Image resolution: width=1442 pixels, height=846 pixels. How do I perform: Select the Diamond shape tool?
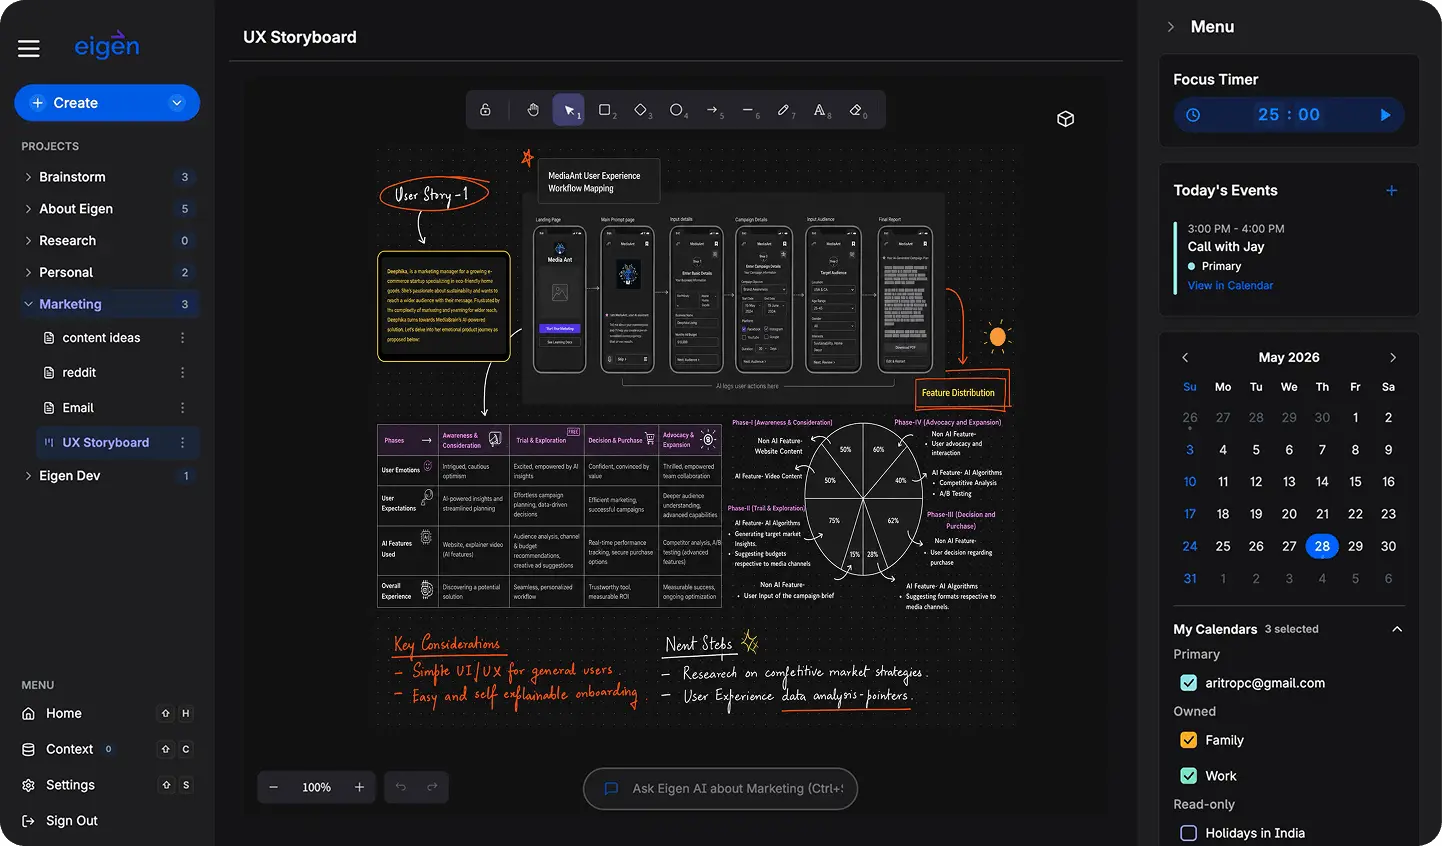[641, 110]
